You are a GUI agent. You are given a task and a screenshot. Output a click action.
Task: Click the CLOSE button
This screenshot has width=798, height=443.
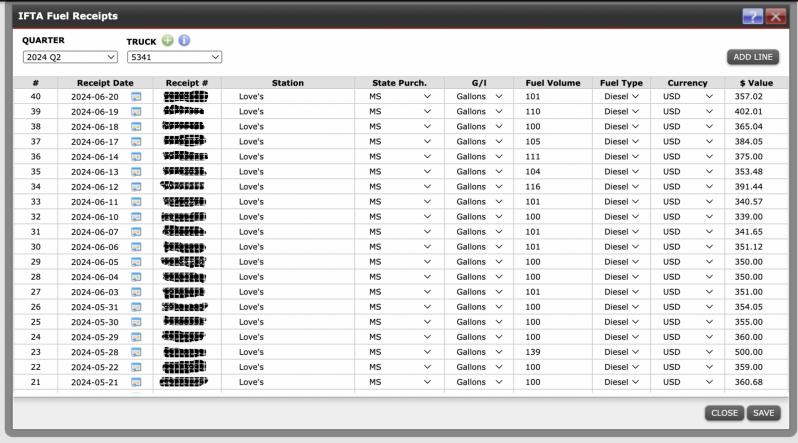point(724,413)
